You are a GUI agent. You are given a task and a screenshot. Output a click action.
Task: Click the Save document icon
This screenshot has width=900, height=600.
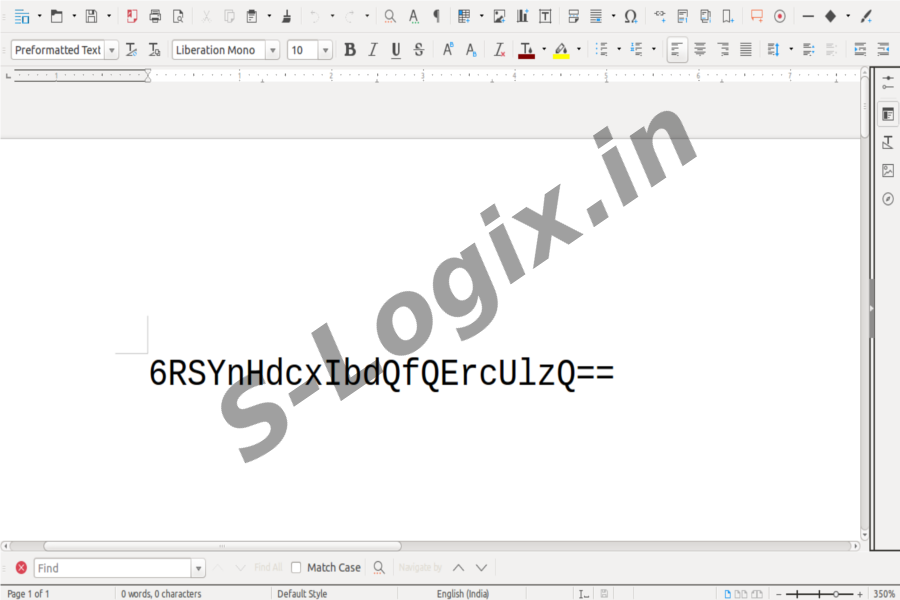coord(91,16)
